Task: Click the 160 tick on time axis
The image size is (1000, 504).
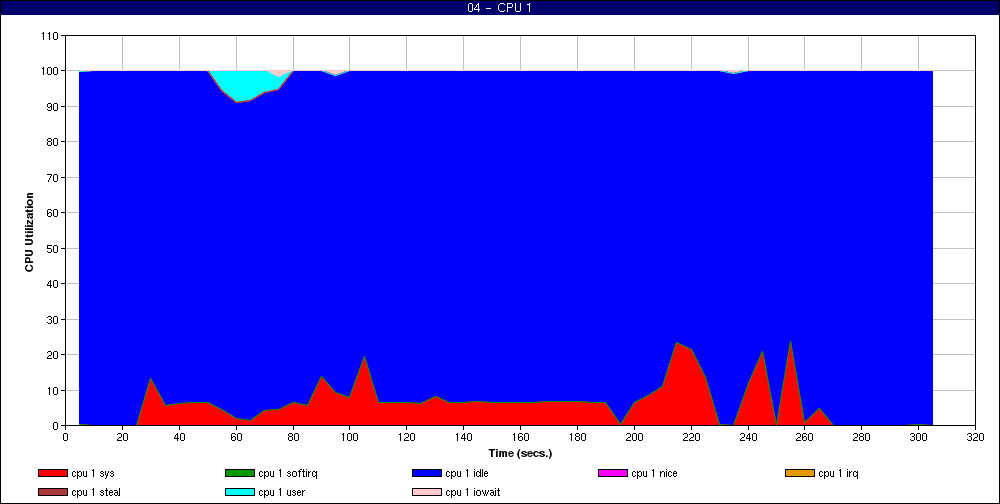Action: click(520, 436)
